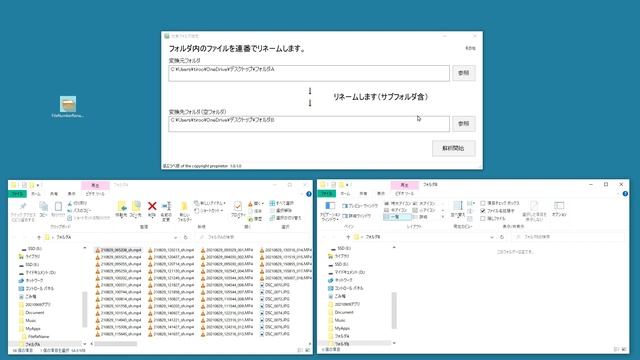The width and height of the screenshot is (640, 360).
Task: Click Move to icon in Folder A ribbon
Action: coord(122,206)
